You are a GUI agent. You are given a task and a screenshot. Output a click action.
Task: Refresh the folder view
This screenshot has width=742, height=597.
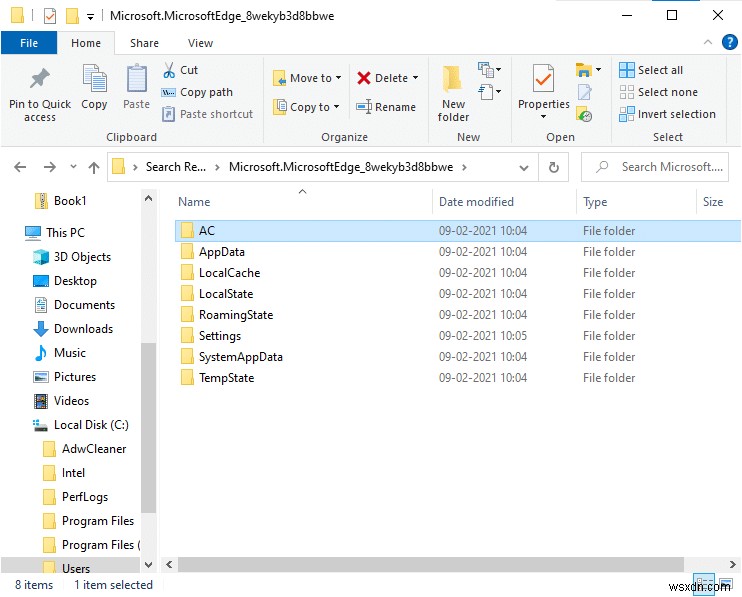(554, 167)
